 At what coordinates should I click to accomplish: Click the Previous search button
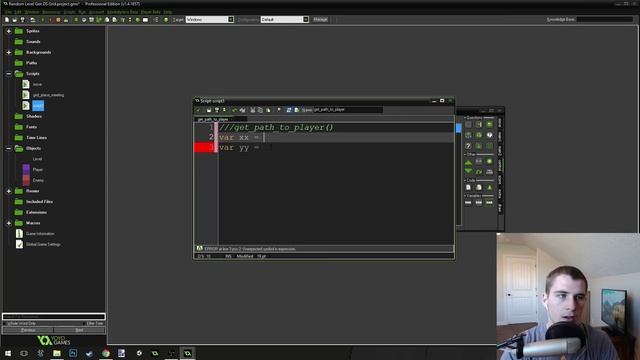point(28,330)
